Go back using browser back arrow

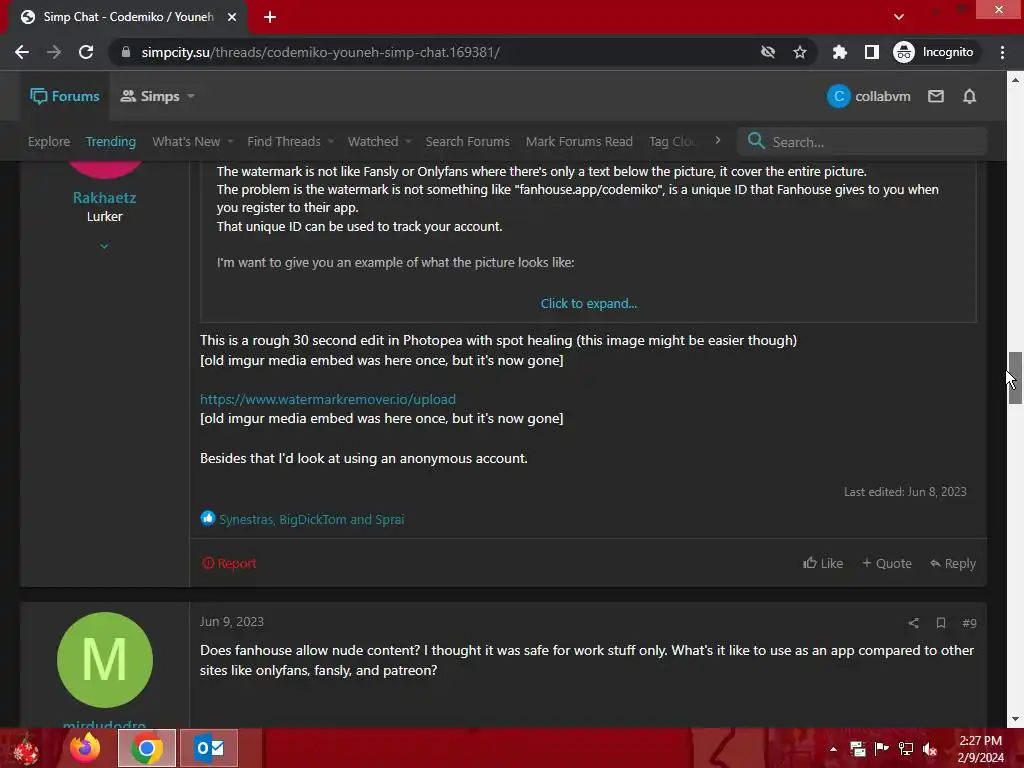[x=22, y=52]
